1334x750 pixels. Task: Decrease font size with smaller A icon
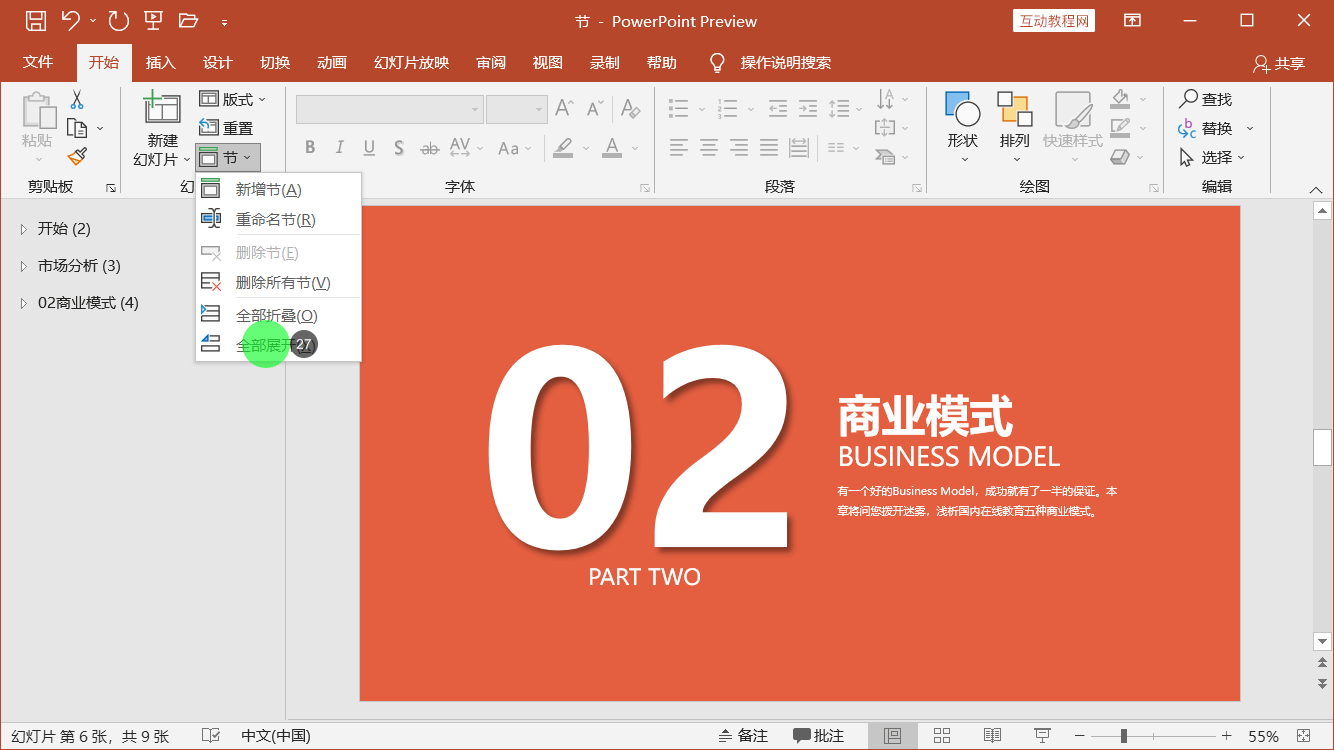595,108
